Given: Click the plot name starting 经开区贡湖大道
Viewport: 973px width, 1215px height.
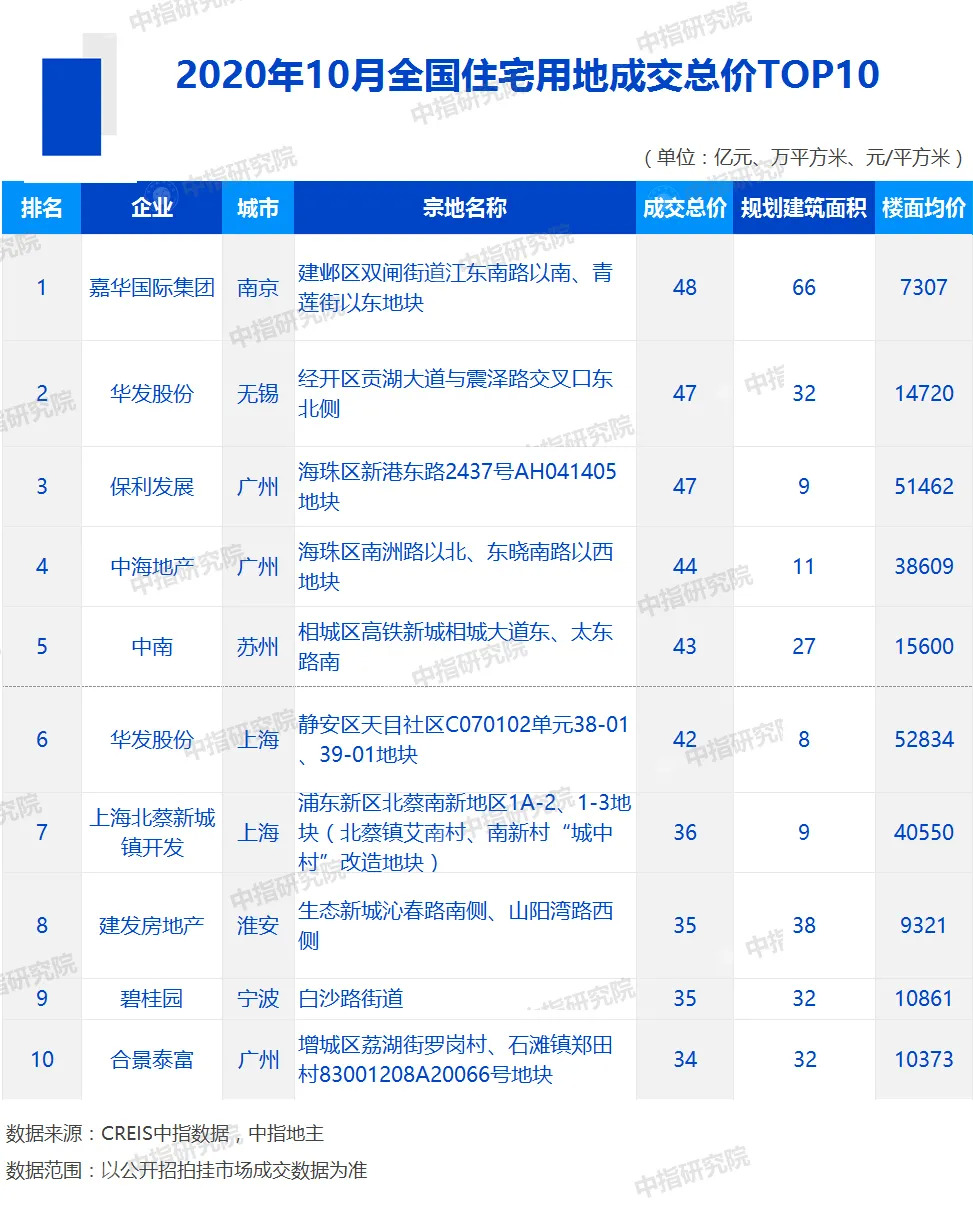Looking at the screenshot, I should [456, 394].
